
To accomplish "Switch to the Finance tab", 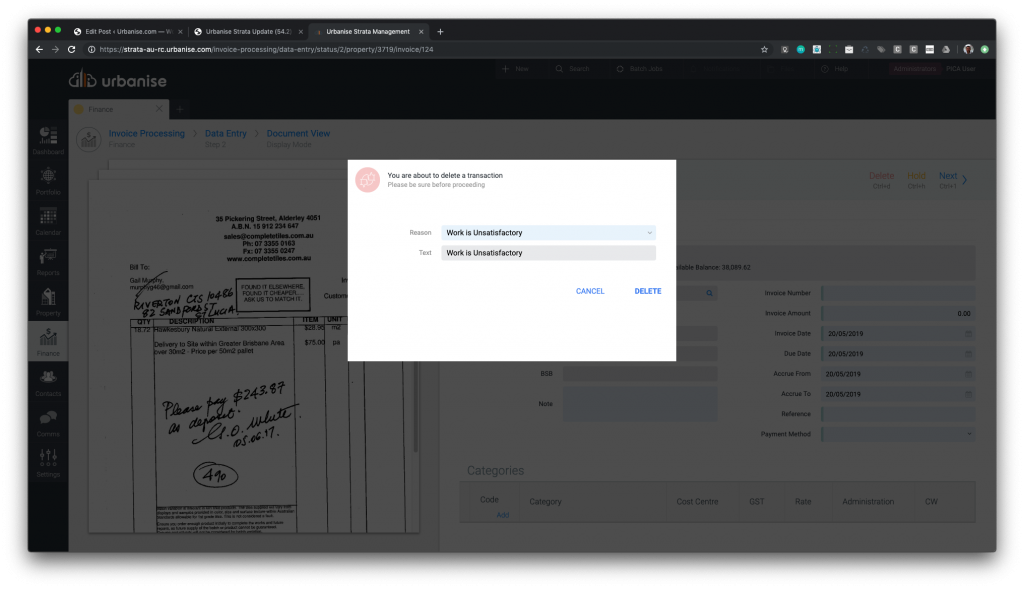I will (101, 109).
